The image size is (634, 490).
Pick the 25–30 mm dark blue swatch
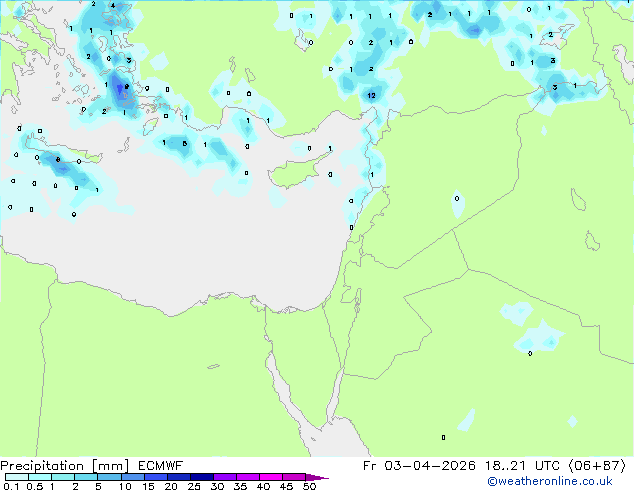(202, 477)
